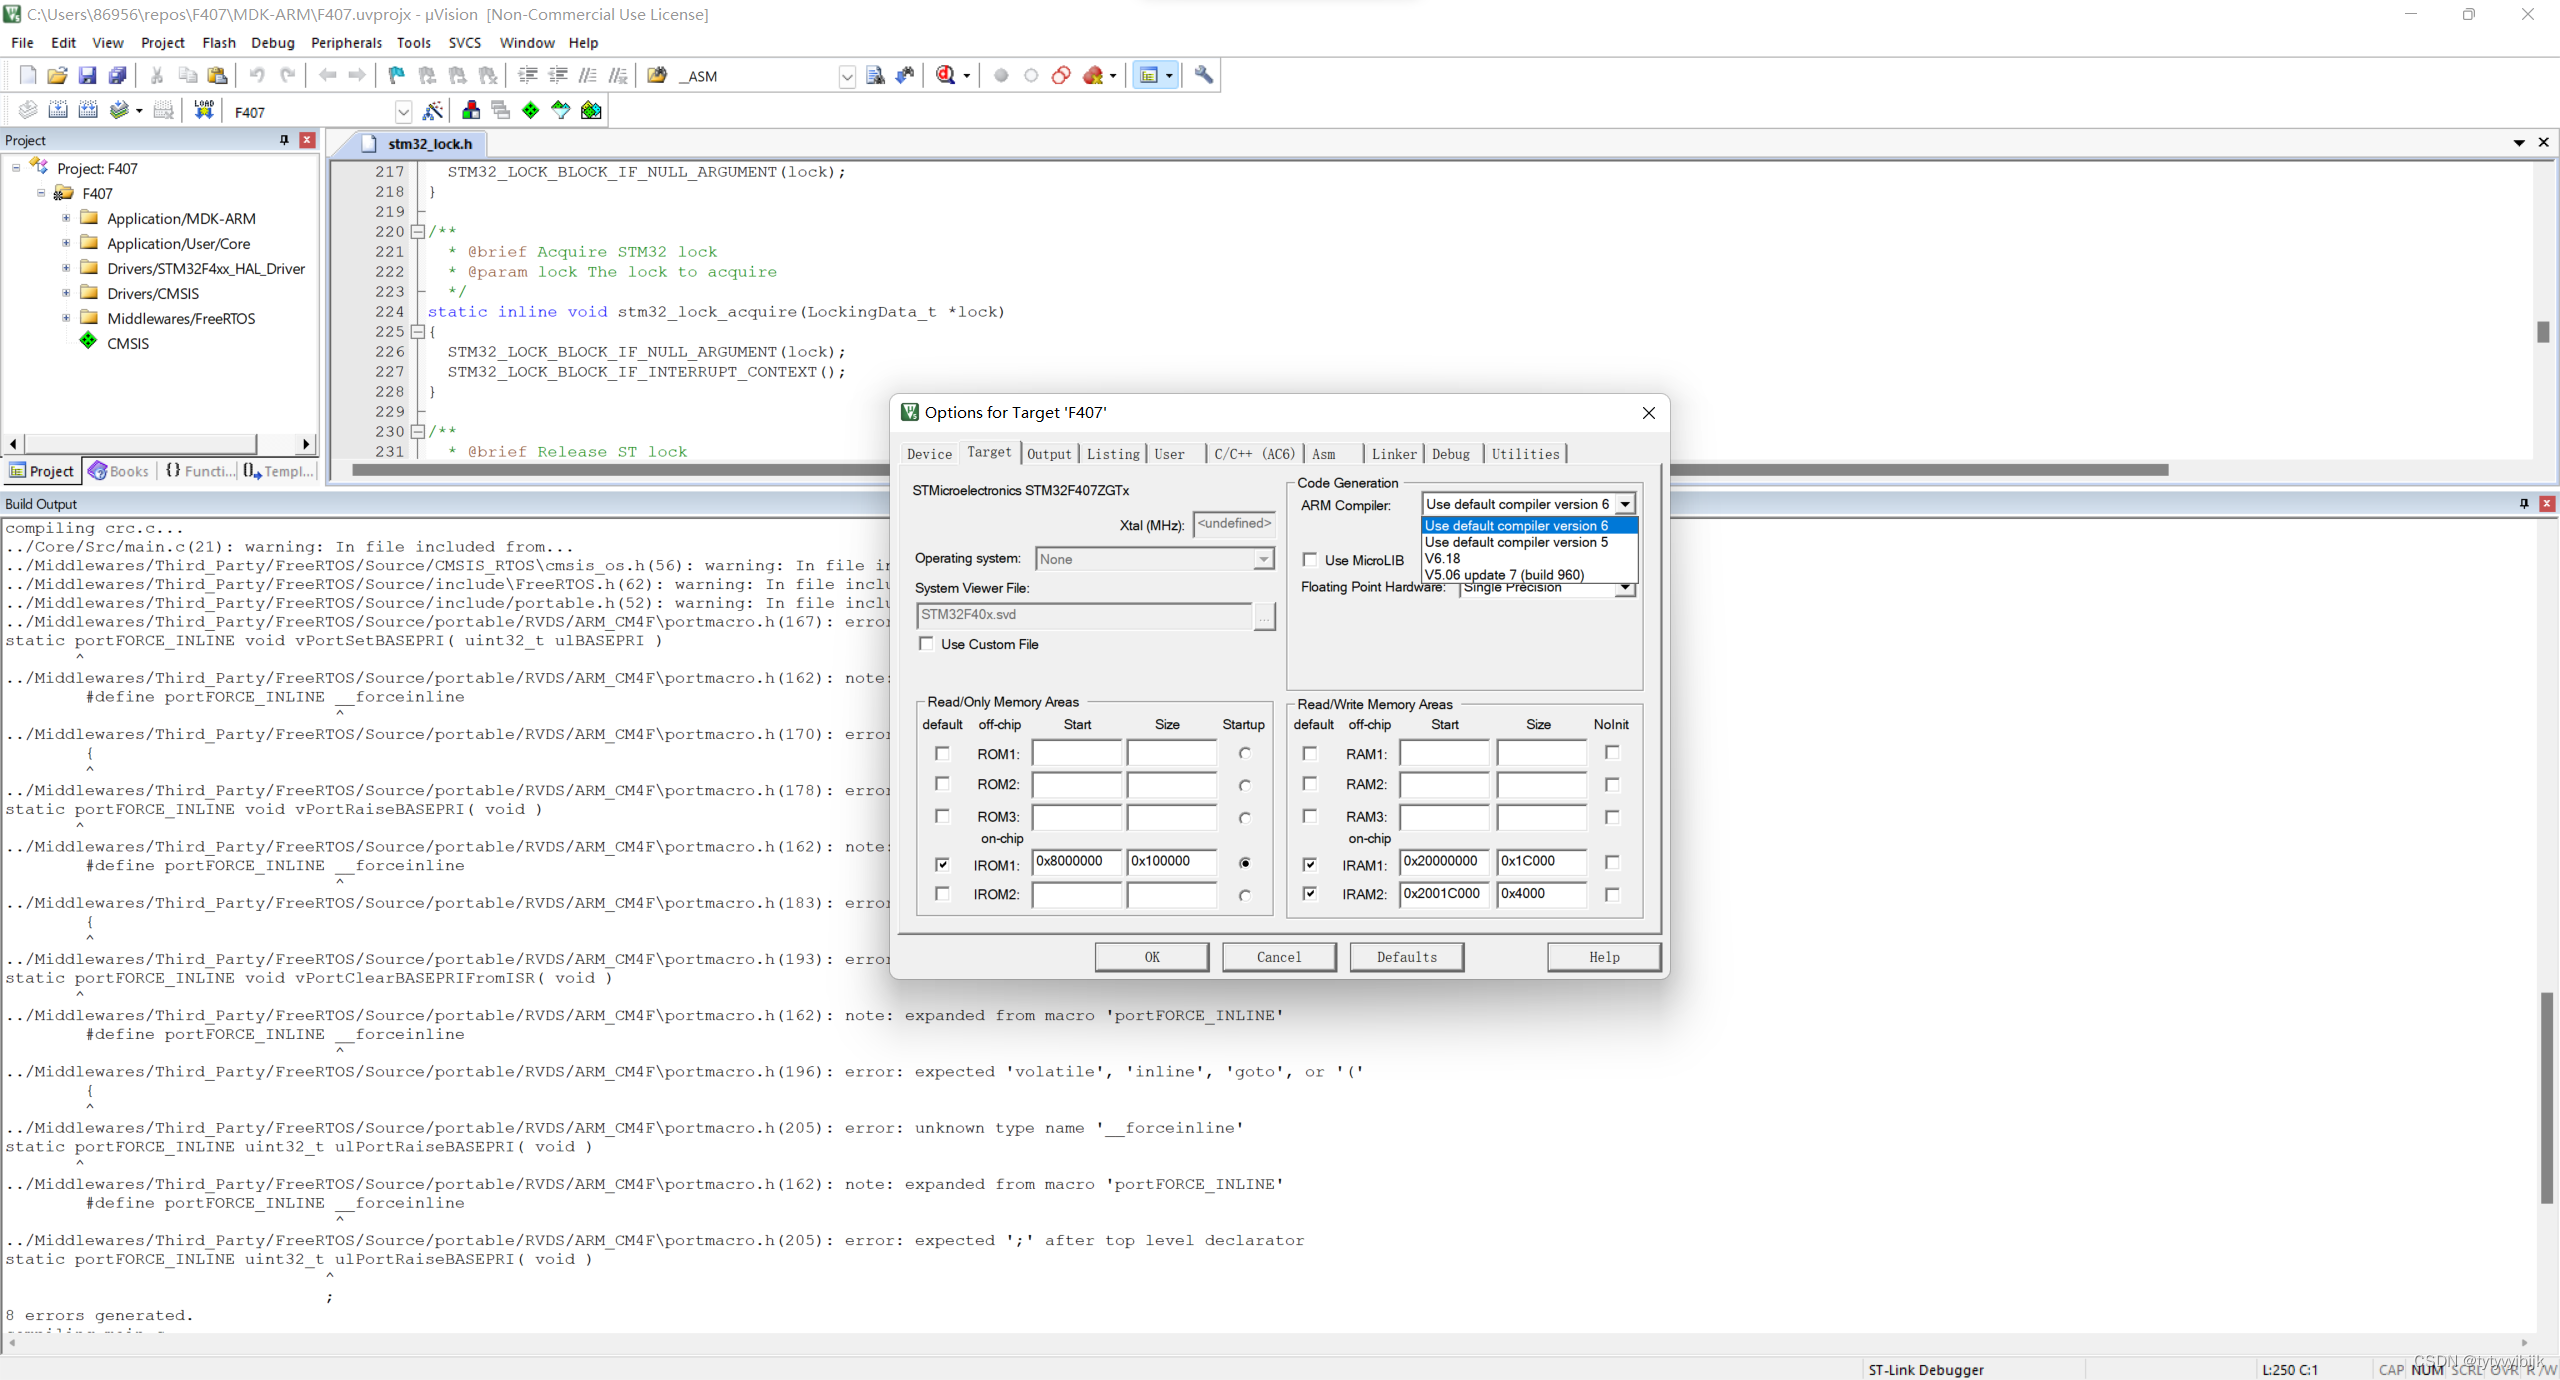Enable the Use MicroLIB checkbox
Screen dimensions: 2560x1380
(x=1310, y=560)
